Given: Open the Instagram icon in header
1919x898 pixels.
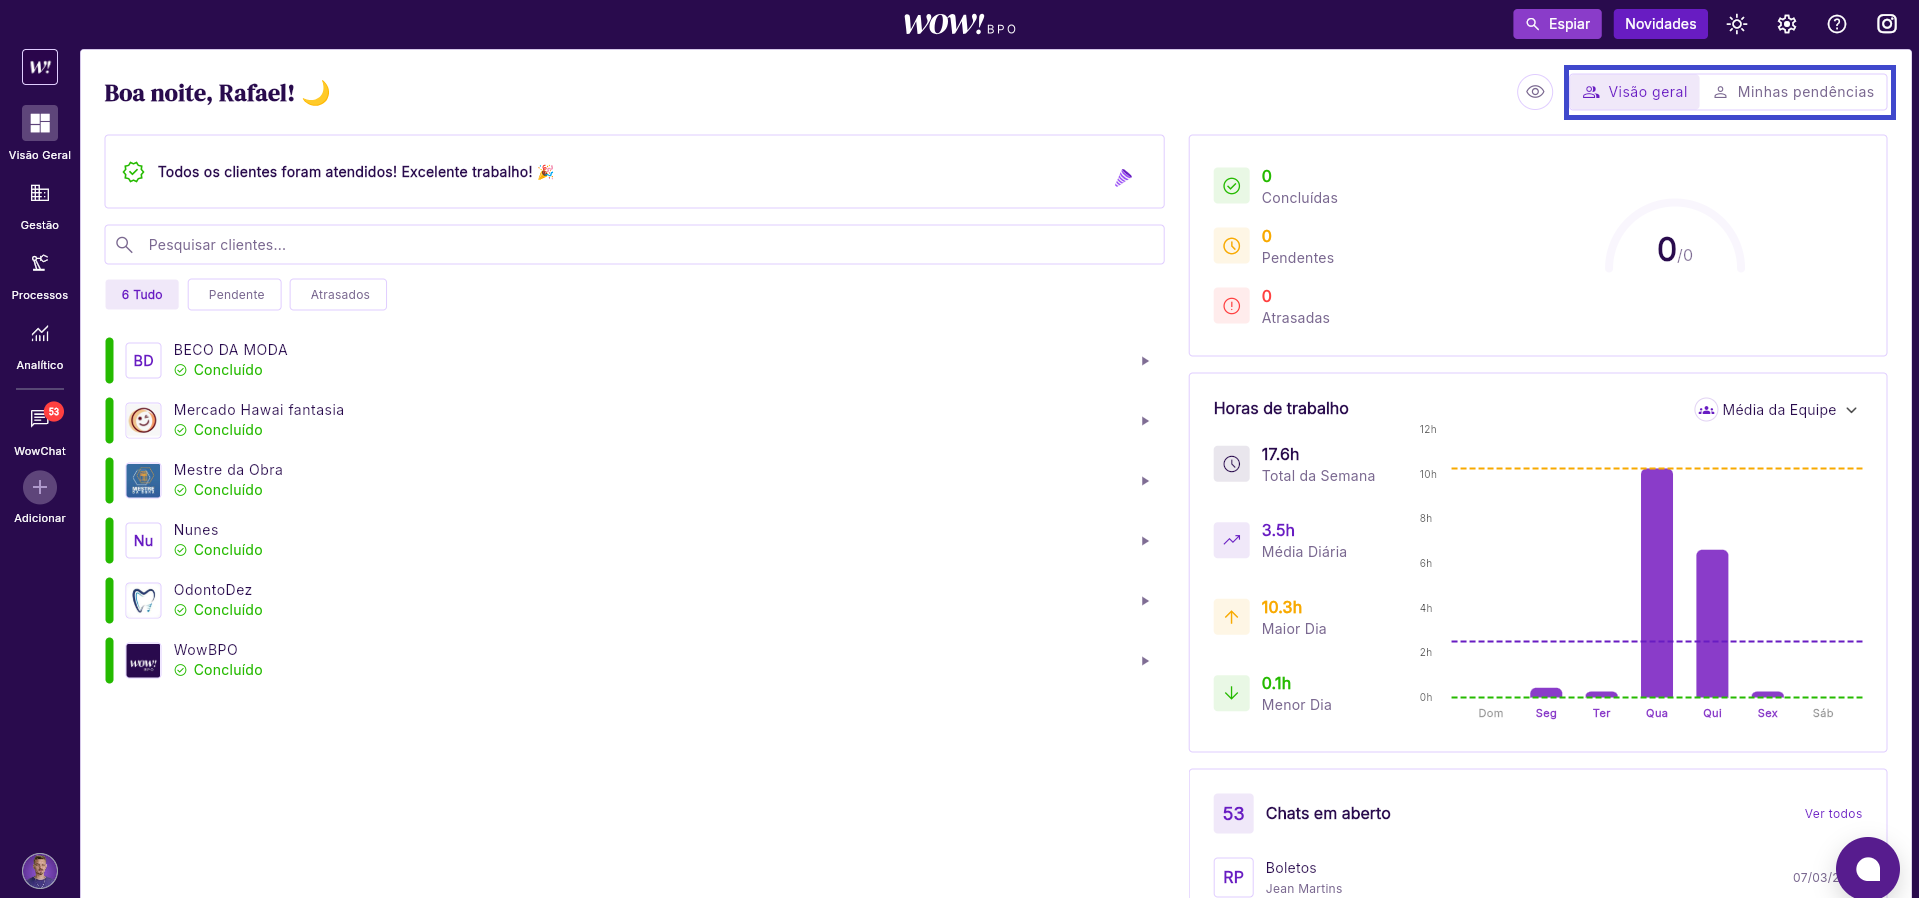Looking at the screenshot, I should [1886, 24].
